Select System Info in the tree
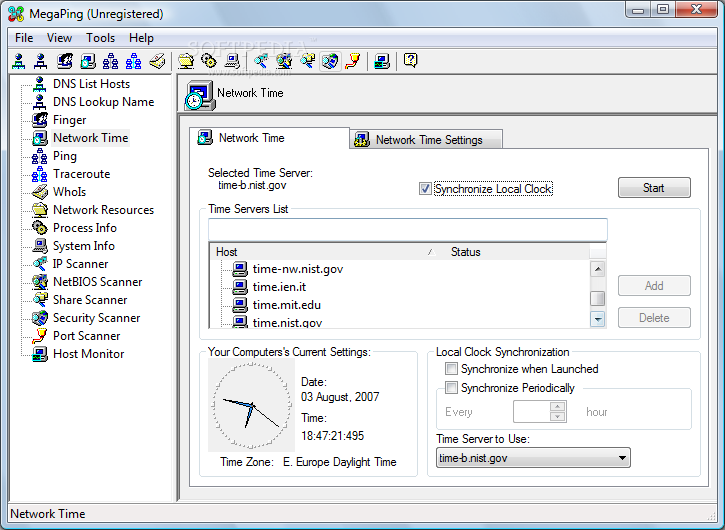 click(x=84, y=246)
